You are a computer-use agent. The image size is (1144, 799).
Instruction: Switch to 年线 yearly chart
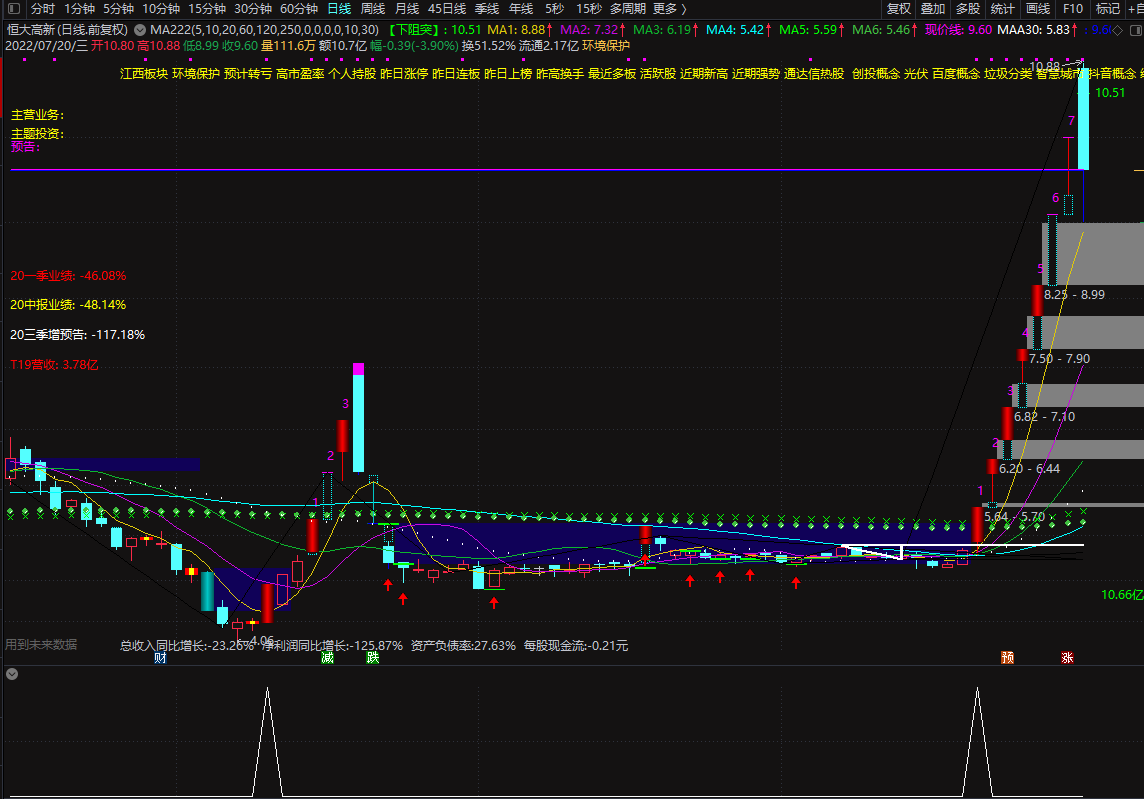[x=521, y=9]
